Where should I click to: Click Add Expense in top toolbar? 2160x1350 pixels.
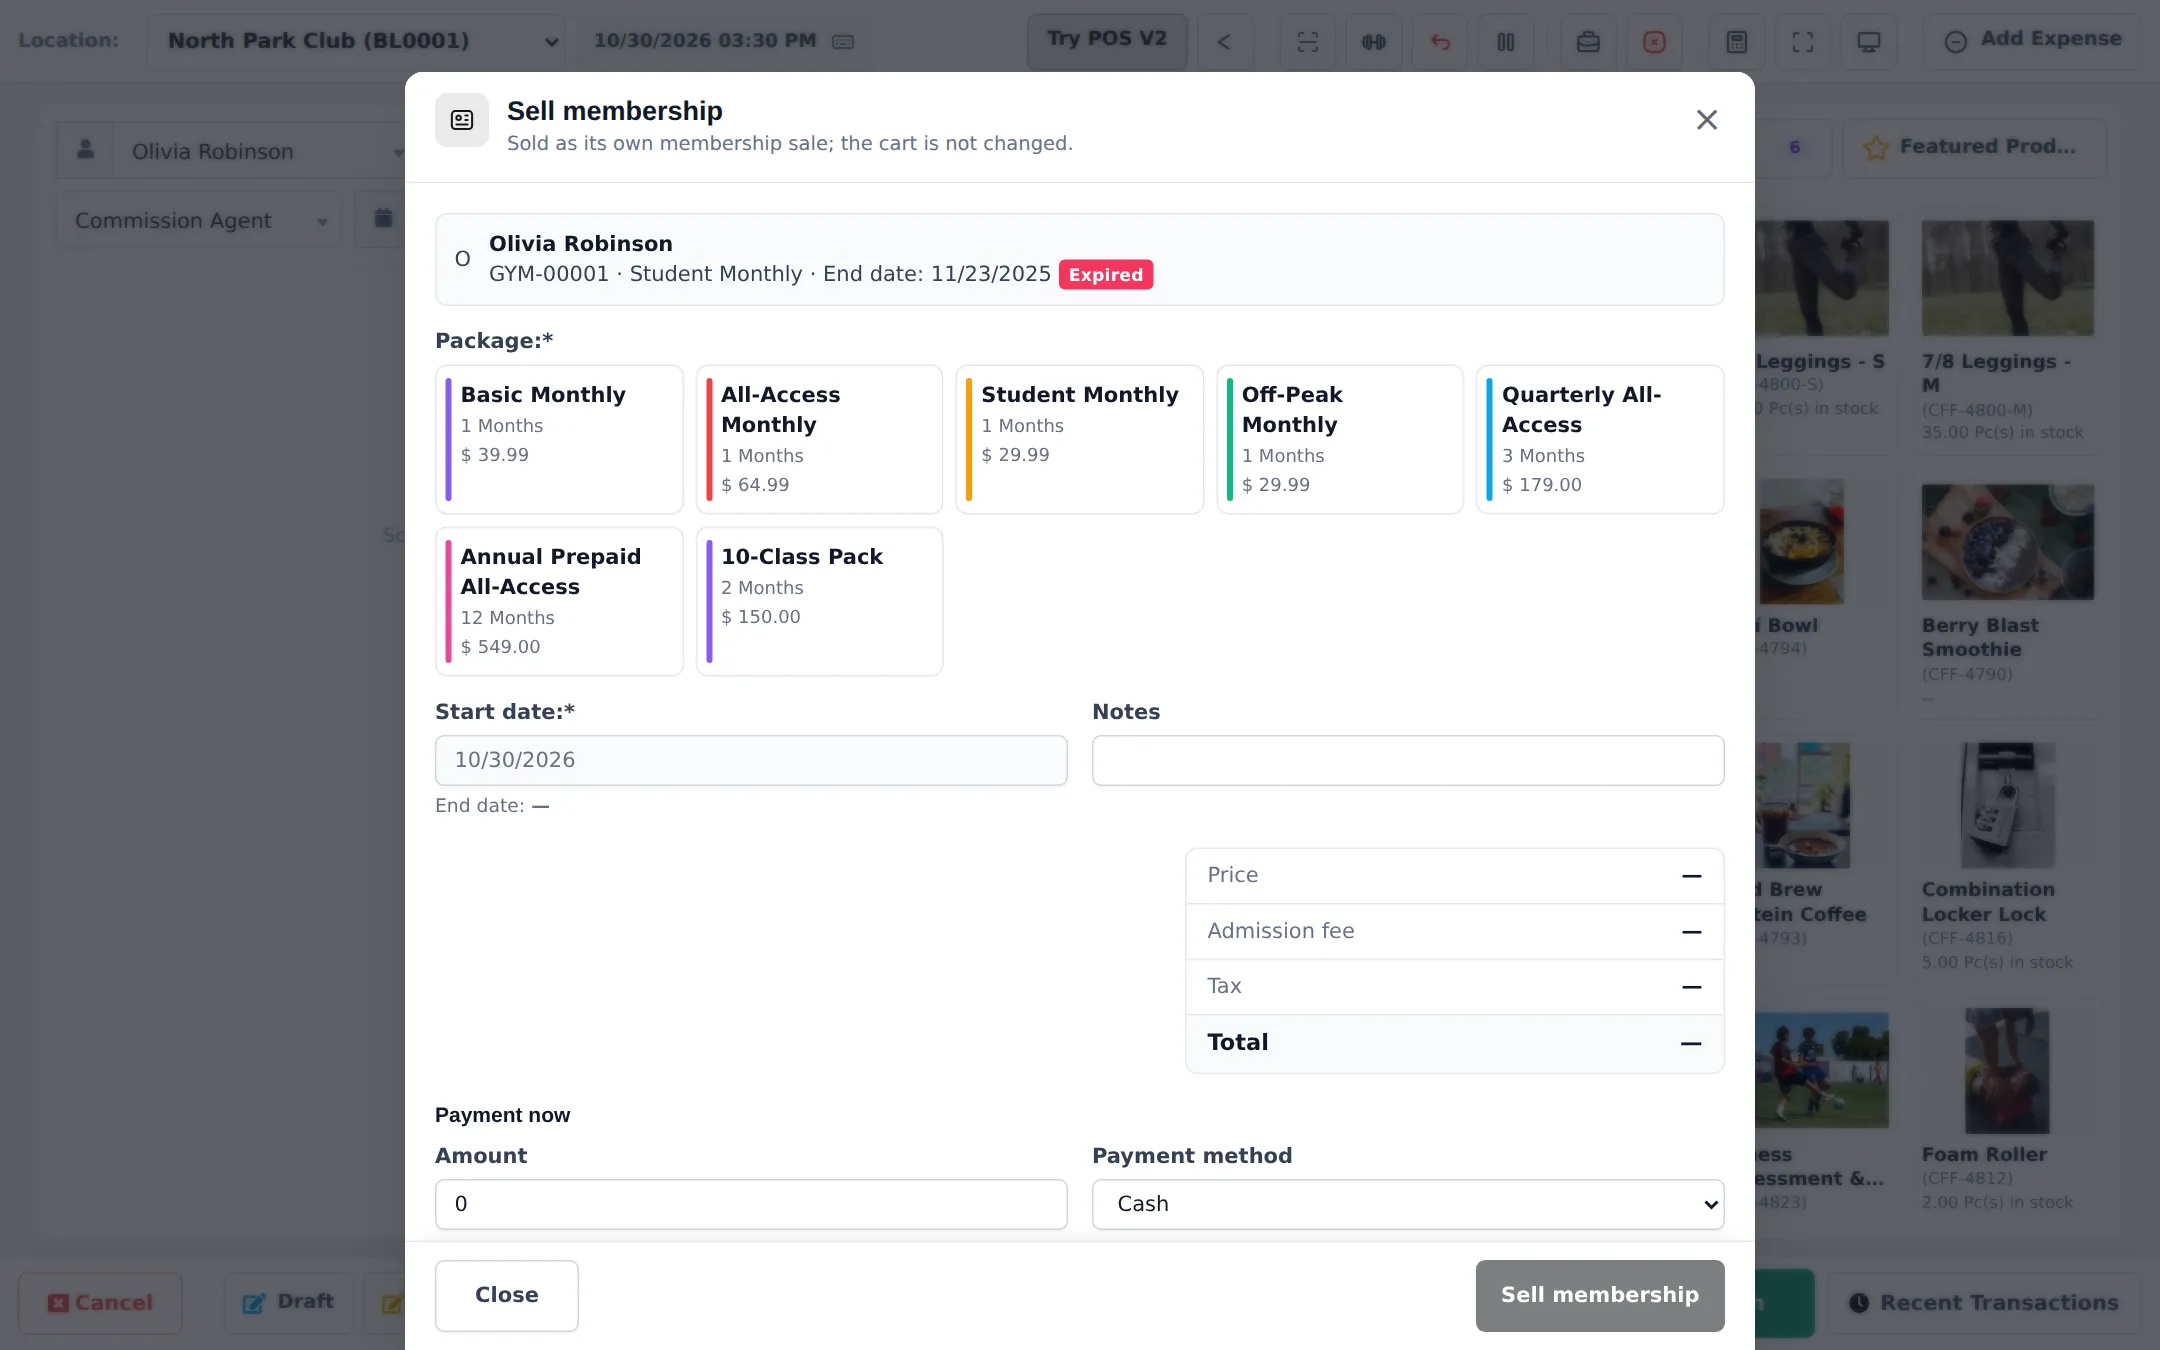(2032, 40)
